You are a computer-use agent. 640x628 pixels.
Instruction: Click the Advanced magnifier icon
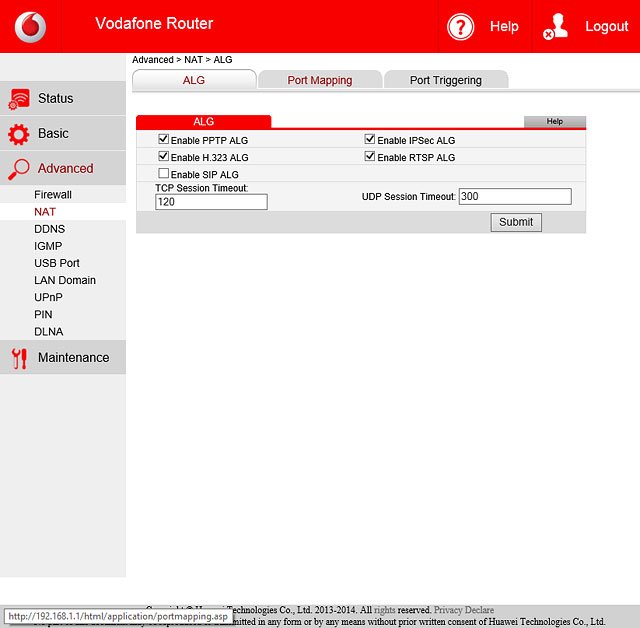pos(19,169)
